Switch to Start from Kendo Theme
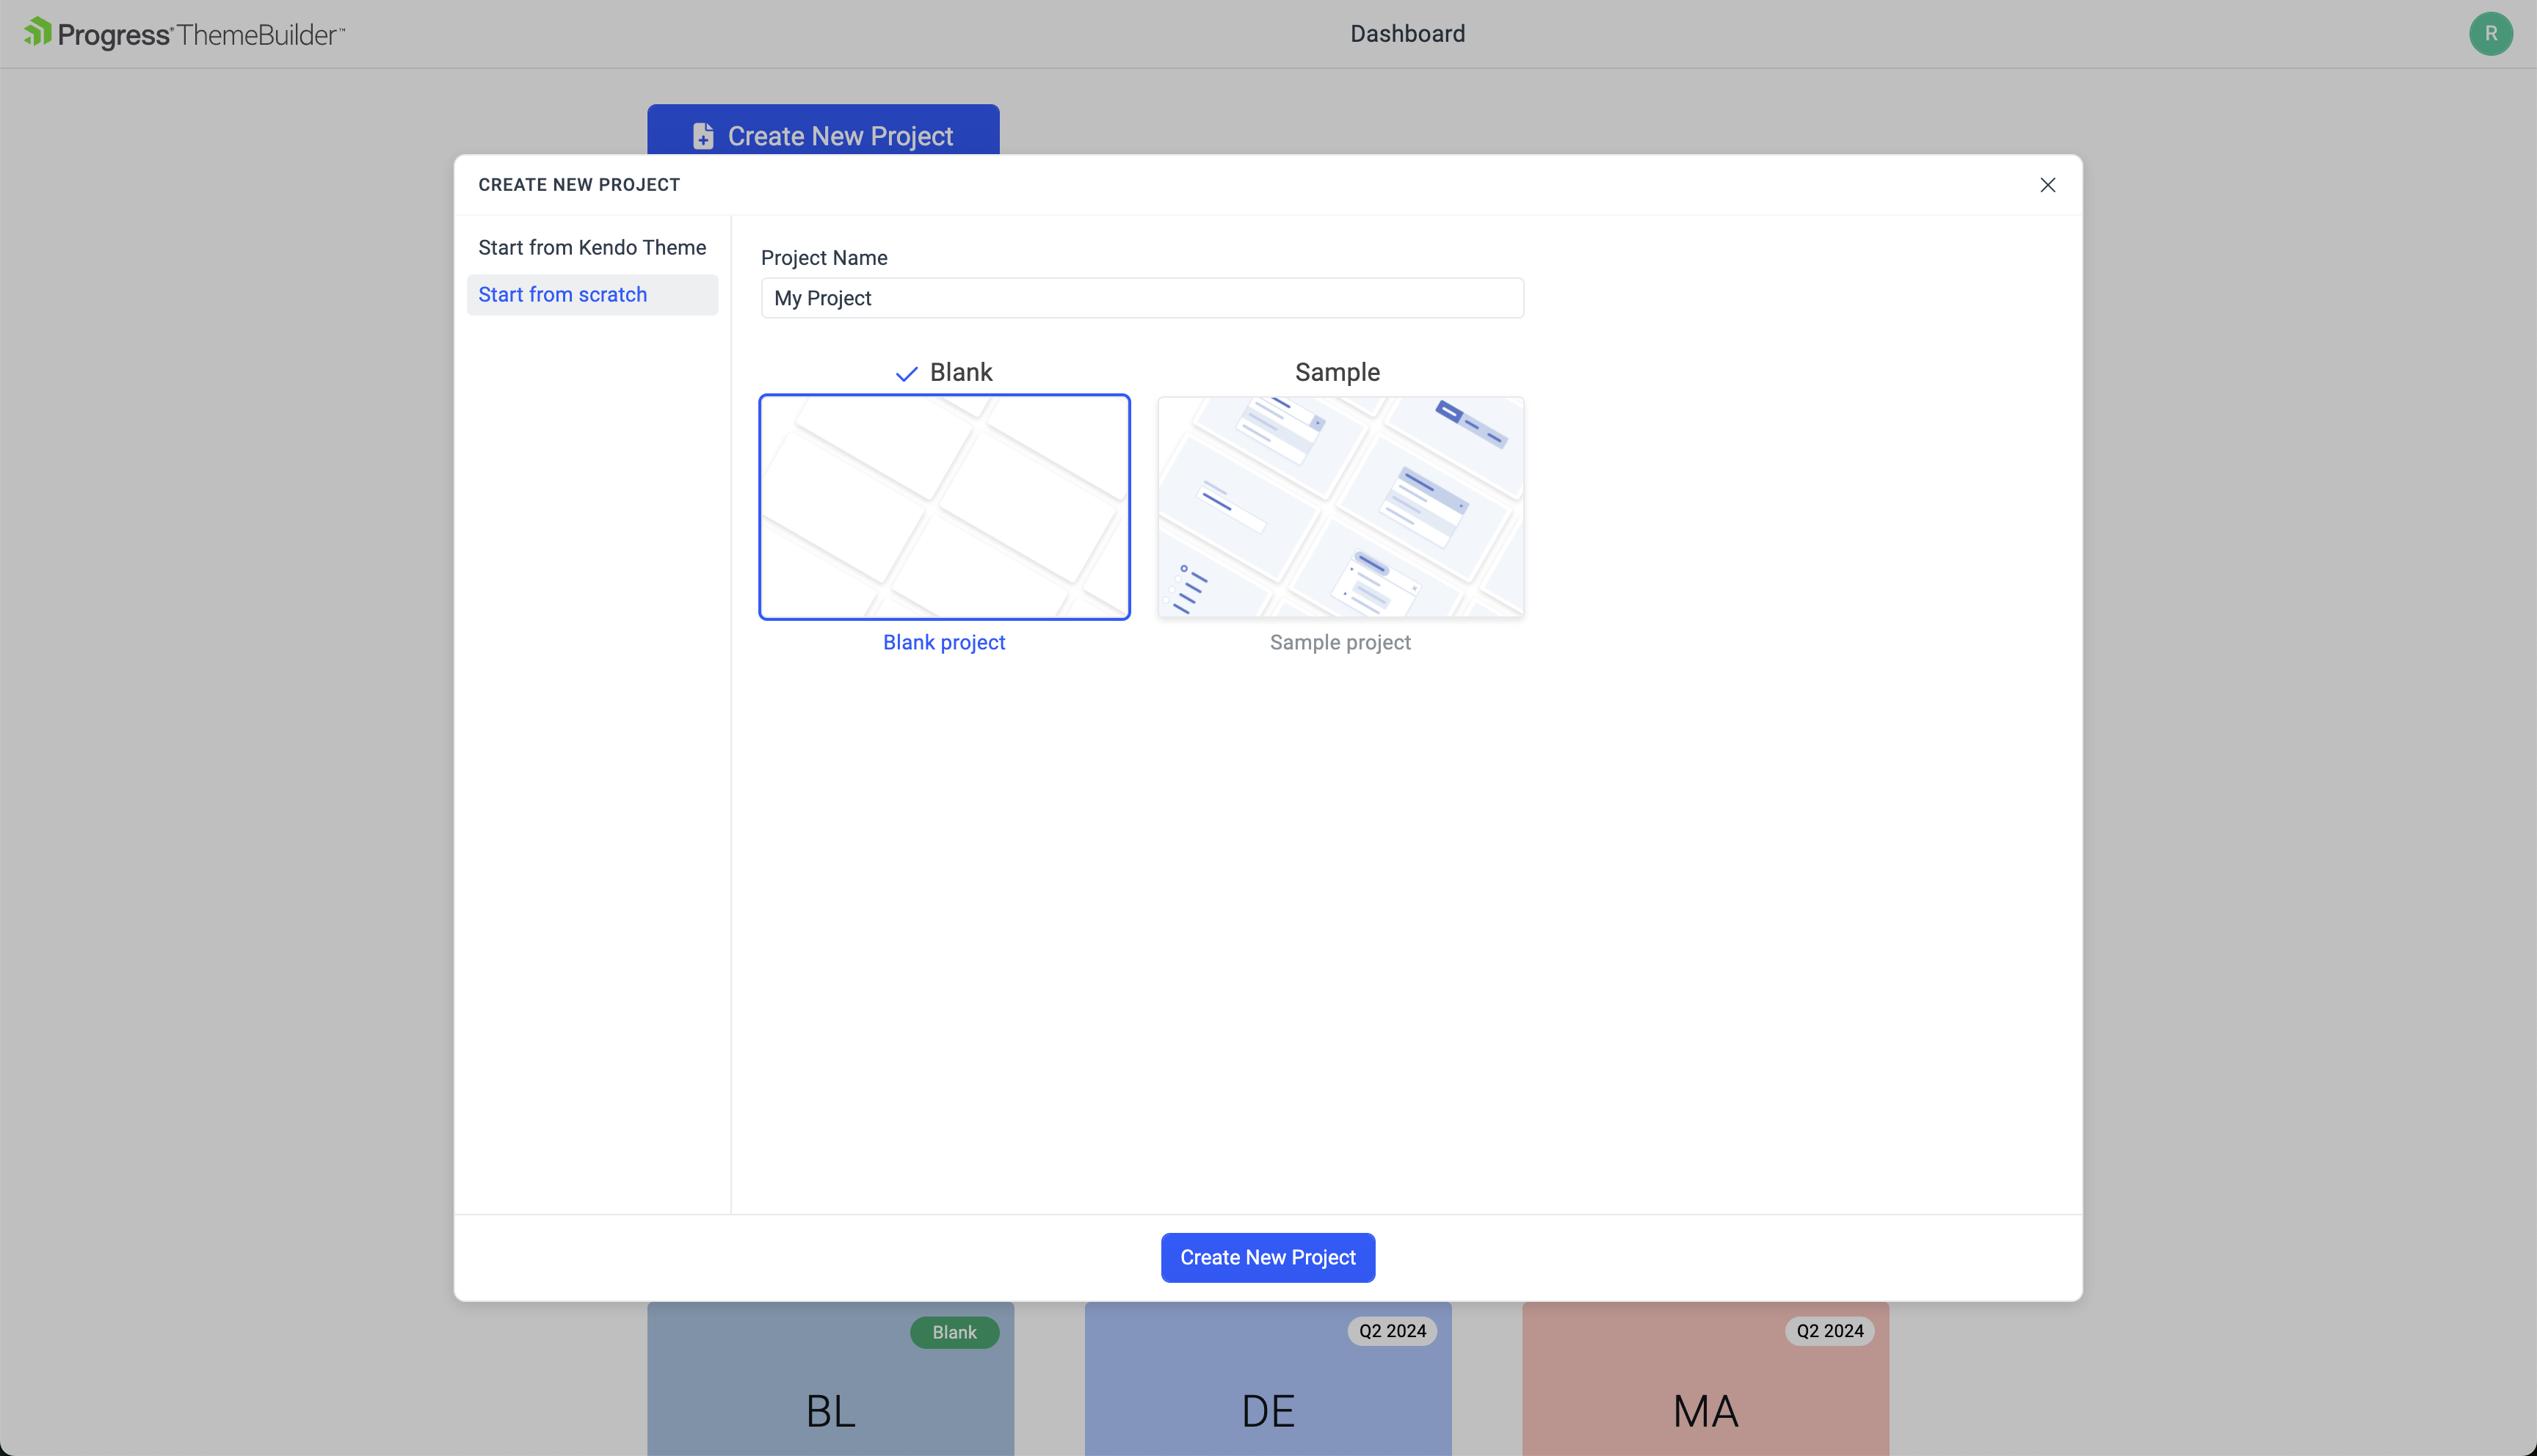This screenshot has width=2537, height=1456. pyautogui.click(x=592, y=247)
